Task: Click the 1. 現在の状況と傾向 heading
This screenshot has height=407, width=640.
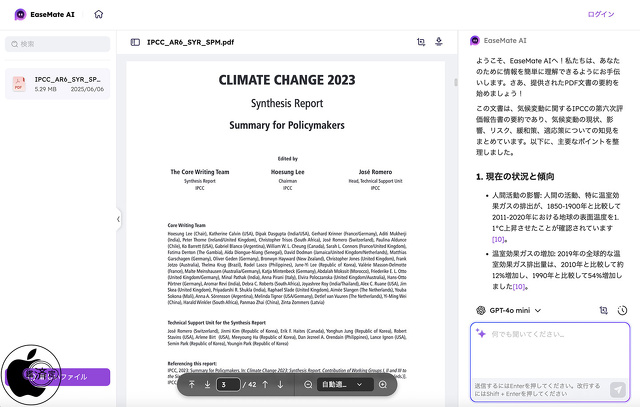Action: coord(515,176)
